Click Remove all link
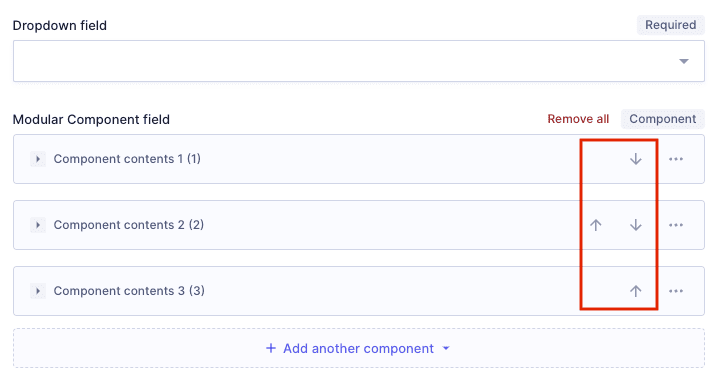717x385 pixels. coord(578,119)
